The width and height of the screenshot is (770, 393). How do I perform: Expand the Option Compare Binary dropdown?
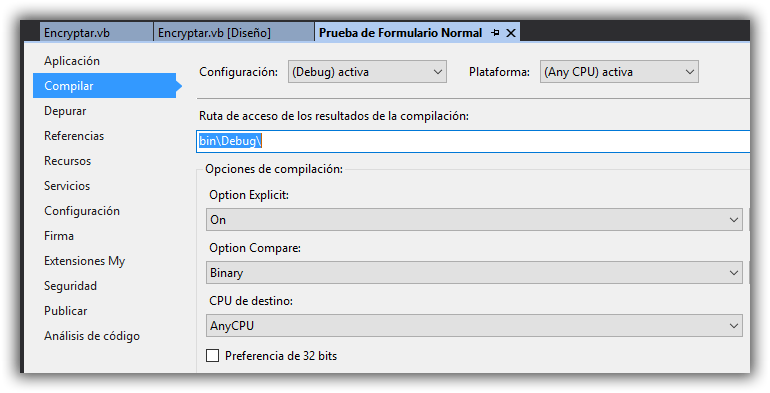474,273
